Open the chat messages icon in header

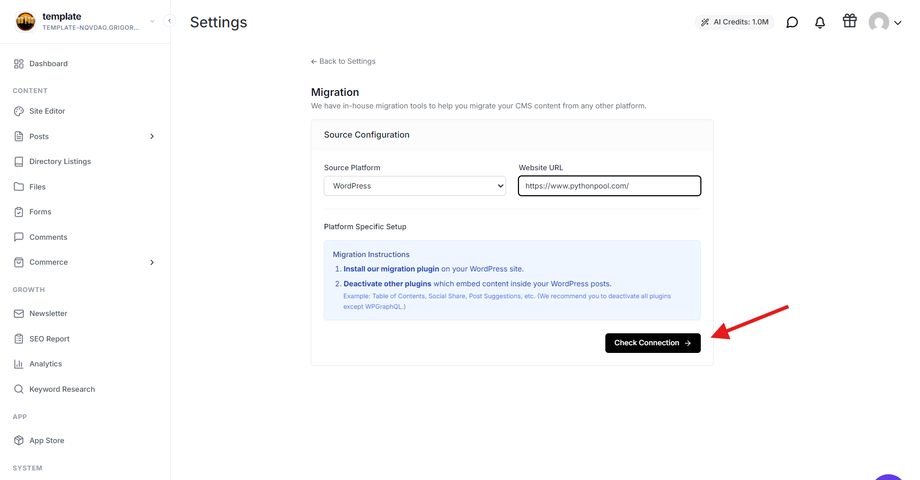click(792, 22)
